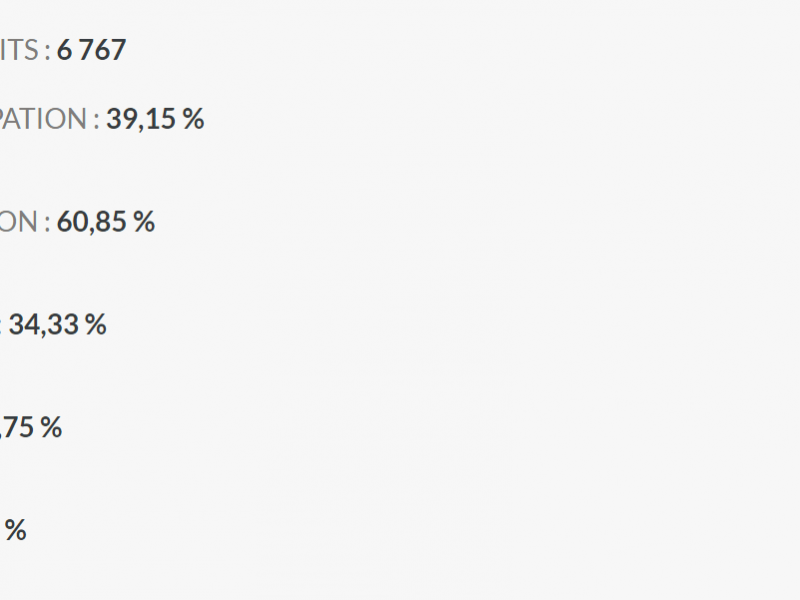Click the 767 portion of the number
Screen dimensions: 800x600
click(102, 50)
